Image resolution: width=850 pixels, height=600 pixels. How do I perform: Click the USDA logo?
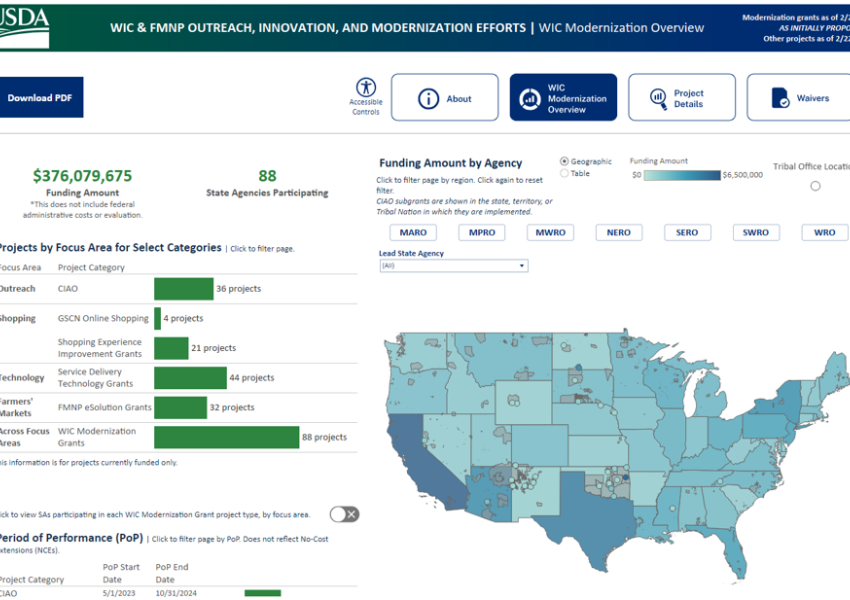pyautogui.click(x=24, y=28)
